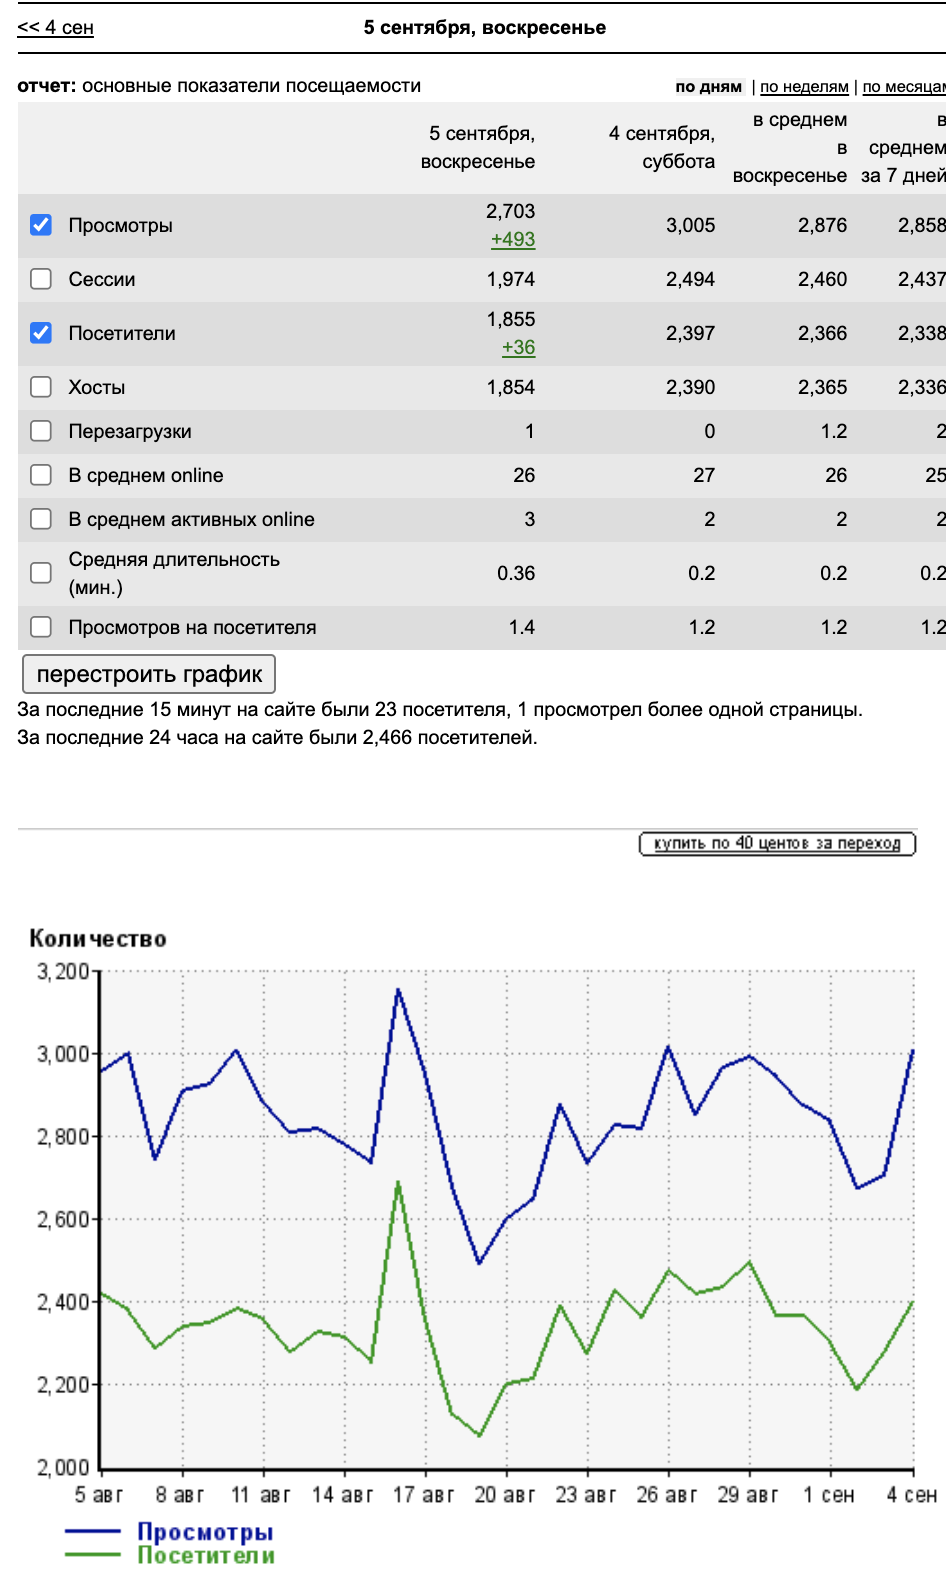Image resolution: width=946 pixels, height=1594 pixels.
Task: Click the 5 авг axis label
Action: click(99, 1495)
